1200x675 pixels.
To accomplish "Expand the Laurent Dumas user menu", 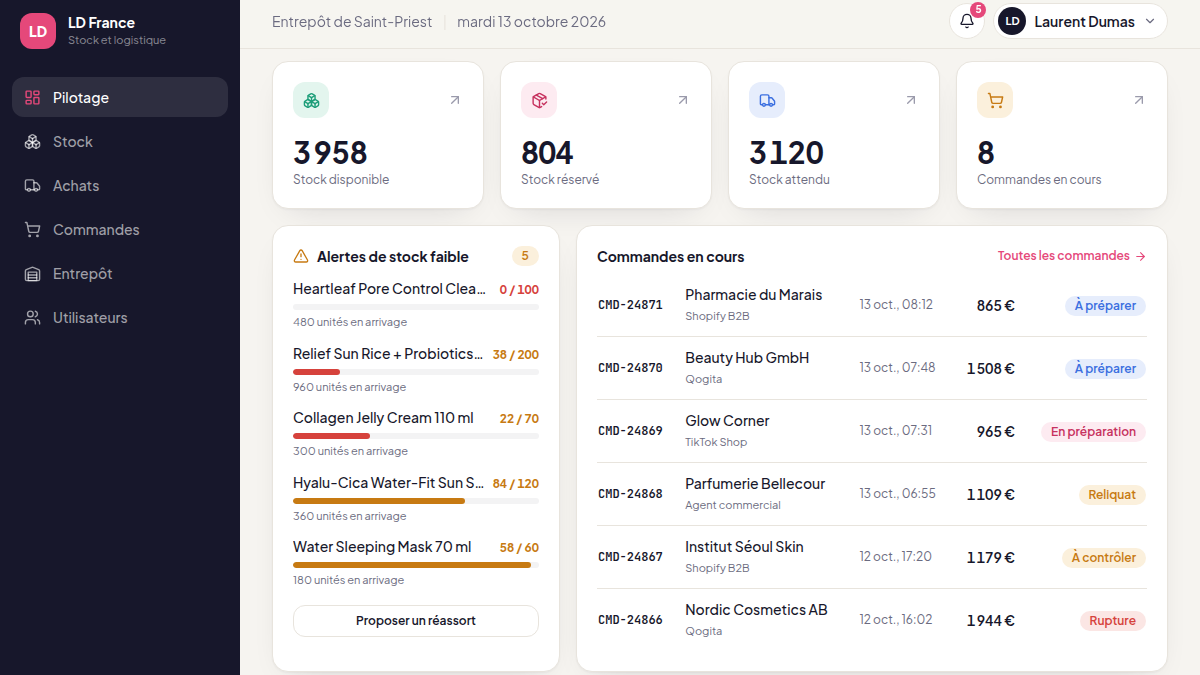I will click(x=1082, y=21).
